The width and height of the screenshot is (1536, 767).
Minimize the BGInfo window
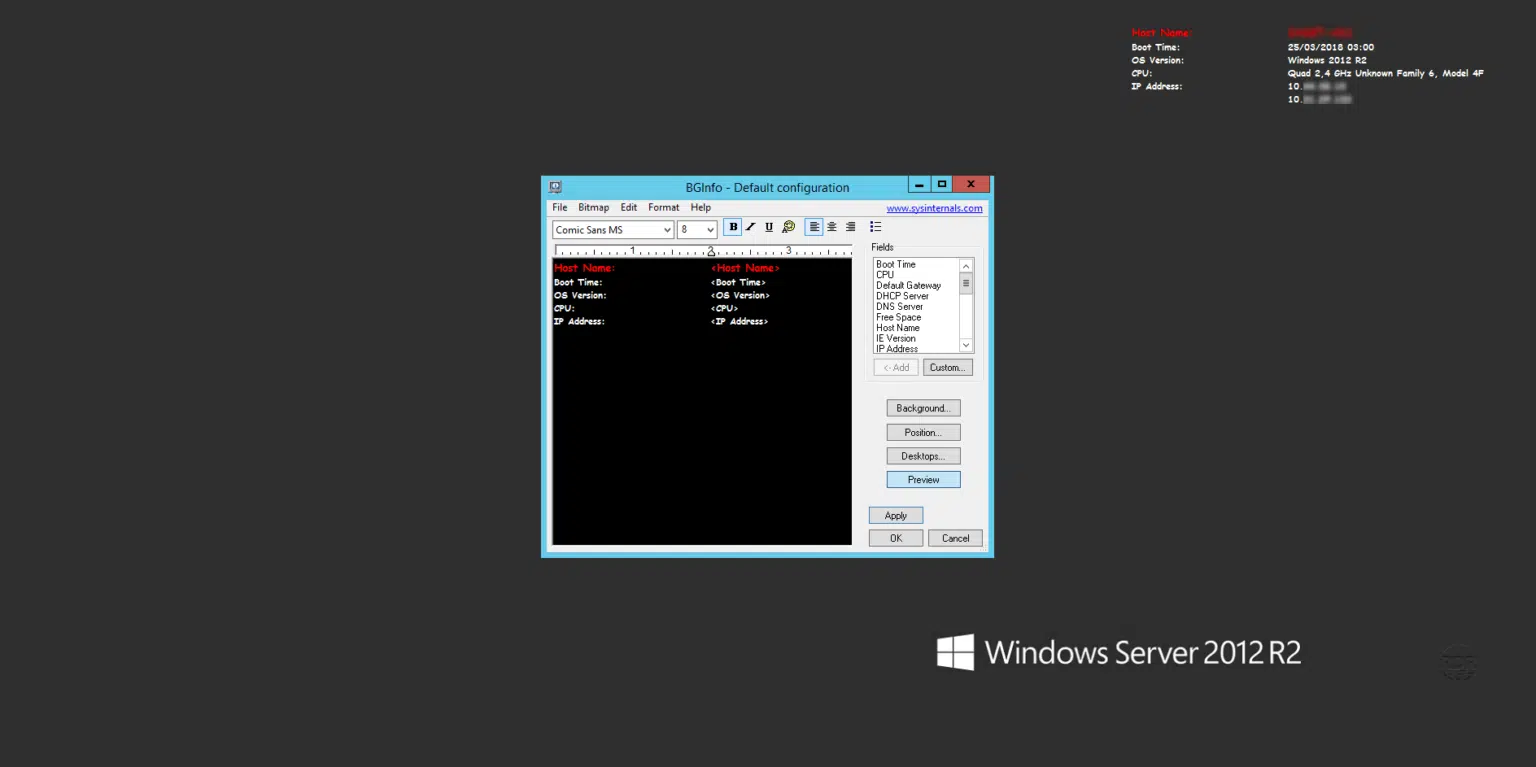pyautogui.click(x=919, y=185)
